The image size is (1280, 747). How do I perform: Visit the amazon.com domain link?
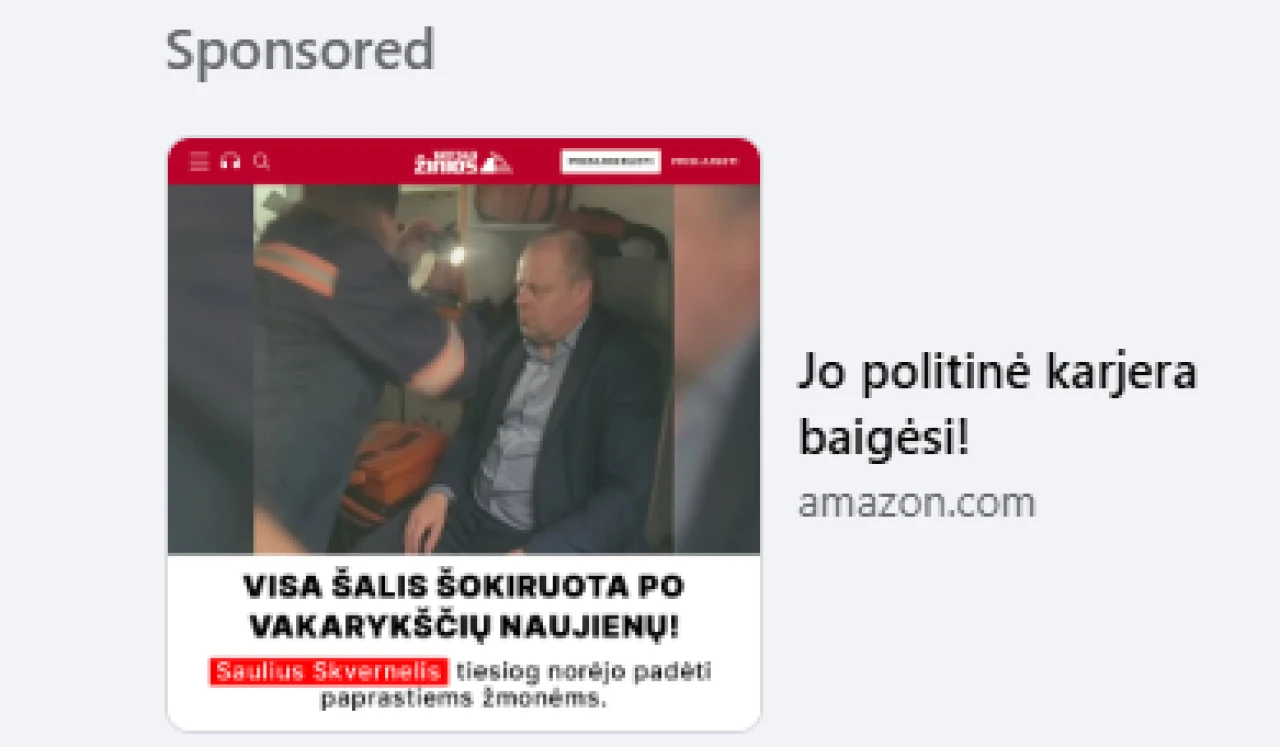[916, 503]
